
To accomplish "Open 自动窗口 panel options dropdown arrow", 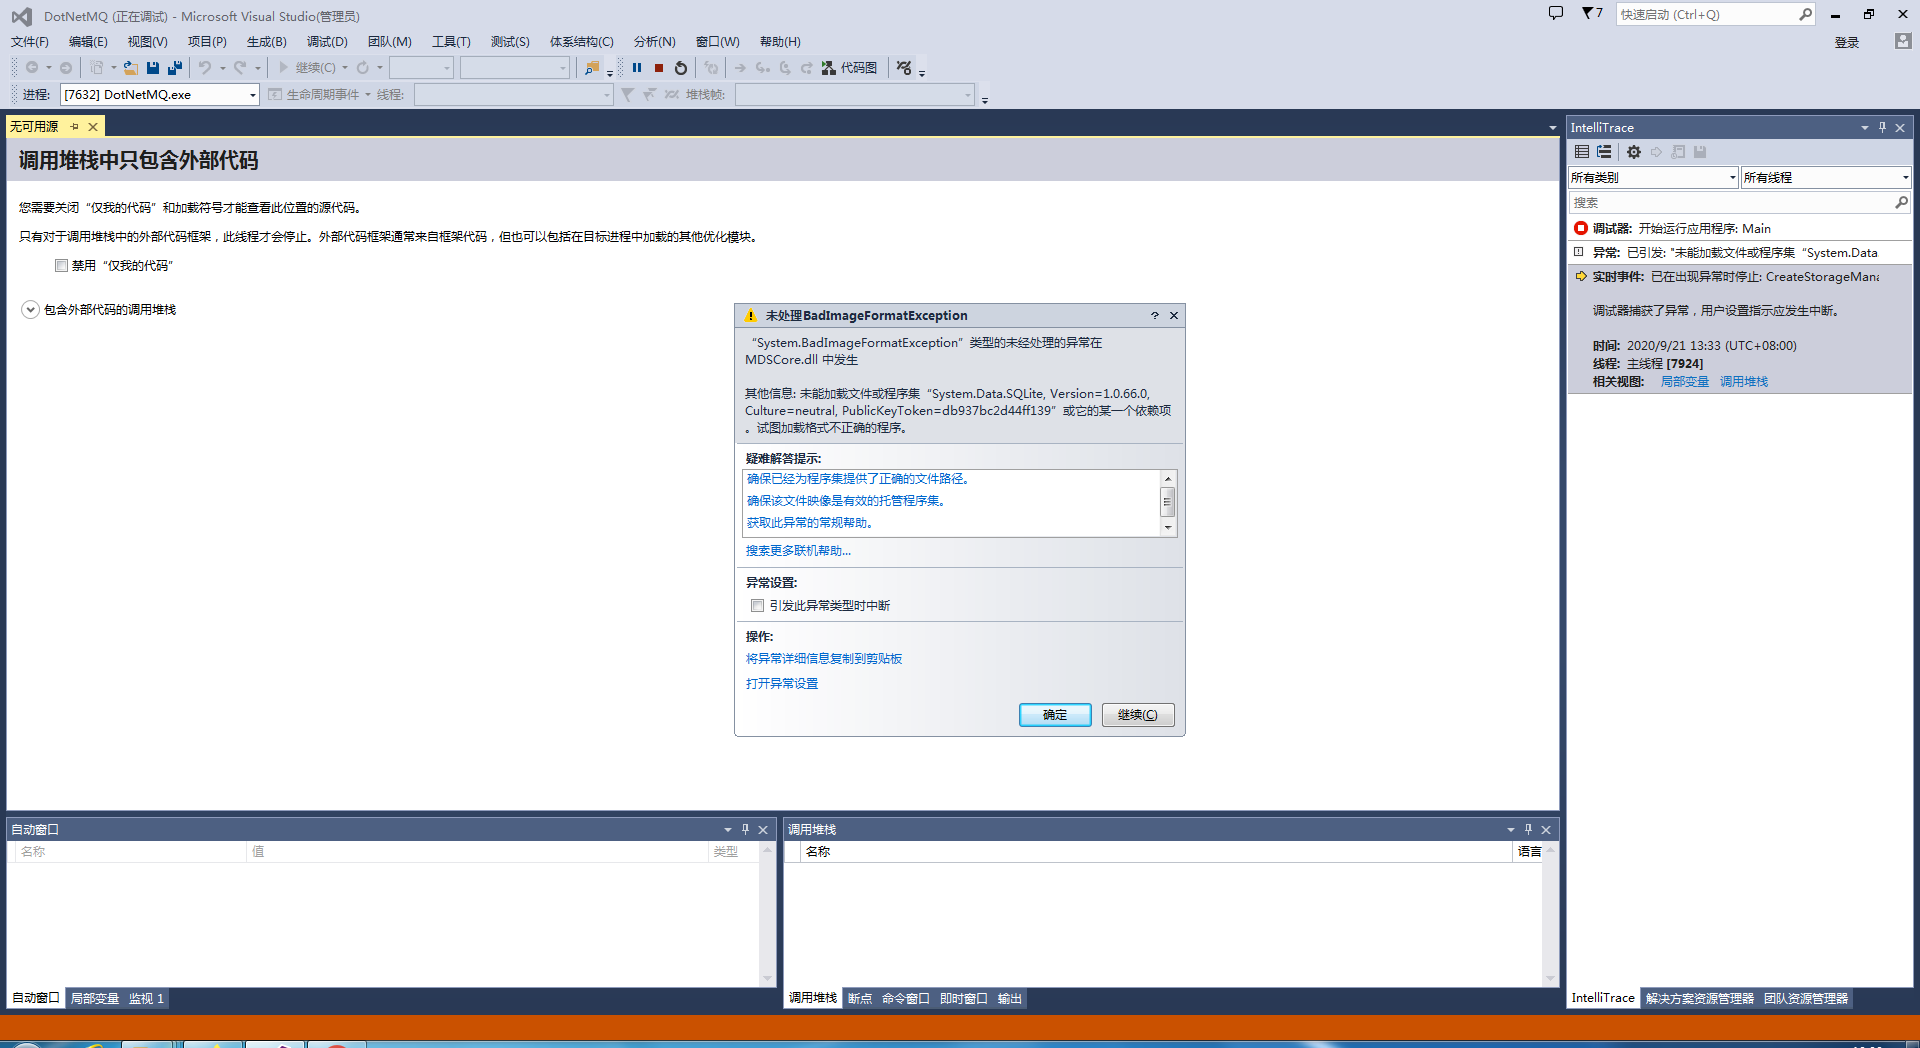I will (x=727, y=829).
